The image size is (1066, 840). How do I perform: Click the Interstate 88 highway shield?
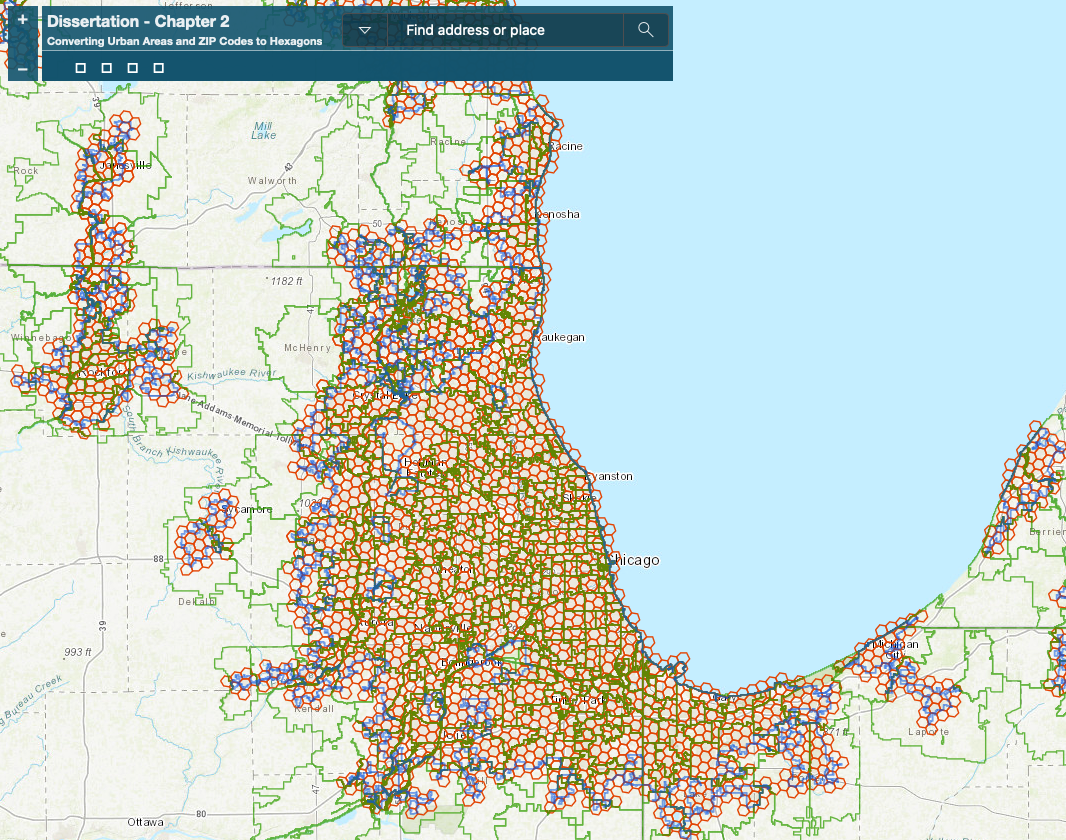[x=159, y=558]
